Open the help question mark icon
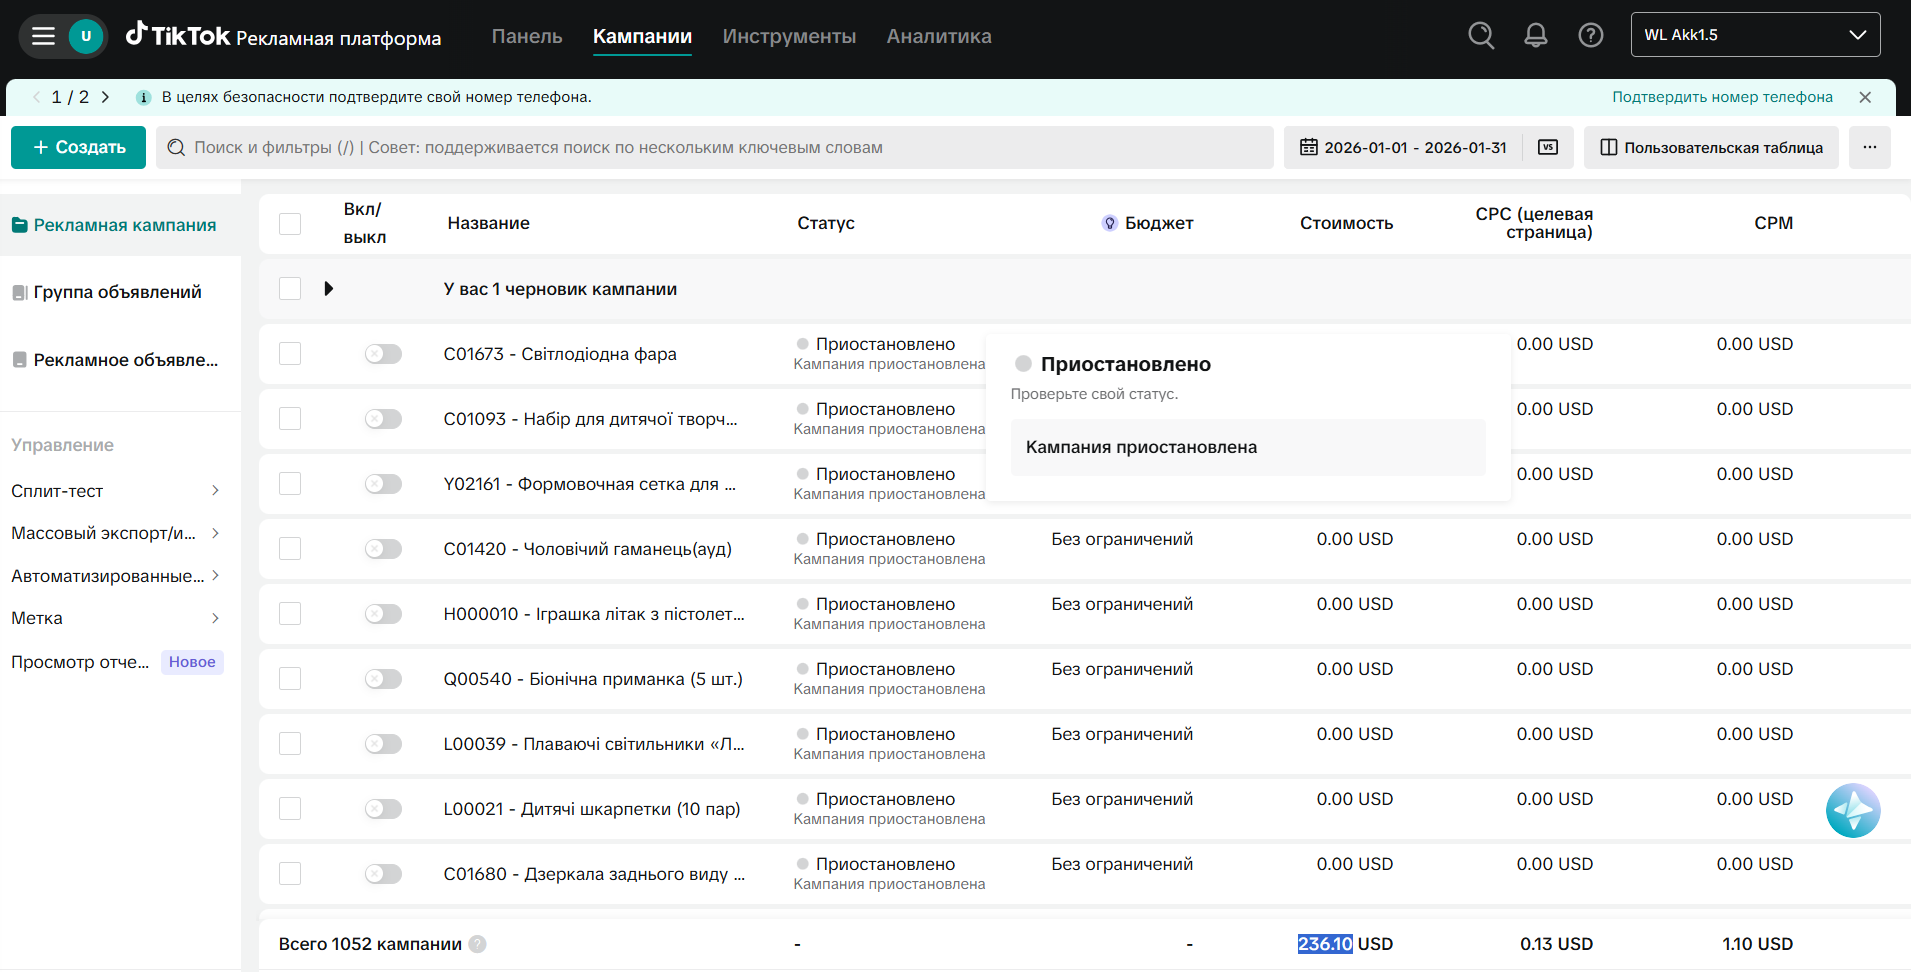Image resolution: width=1911 pixels, height=972 pixels. (x=1590, y=36)
